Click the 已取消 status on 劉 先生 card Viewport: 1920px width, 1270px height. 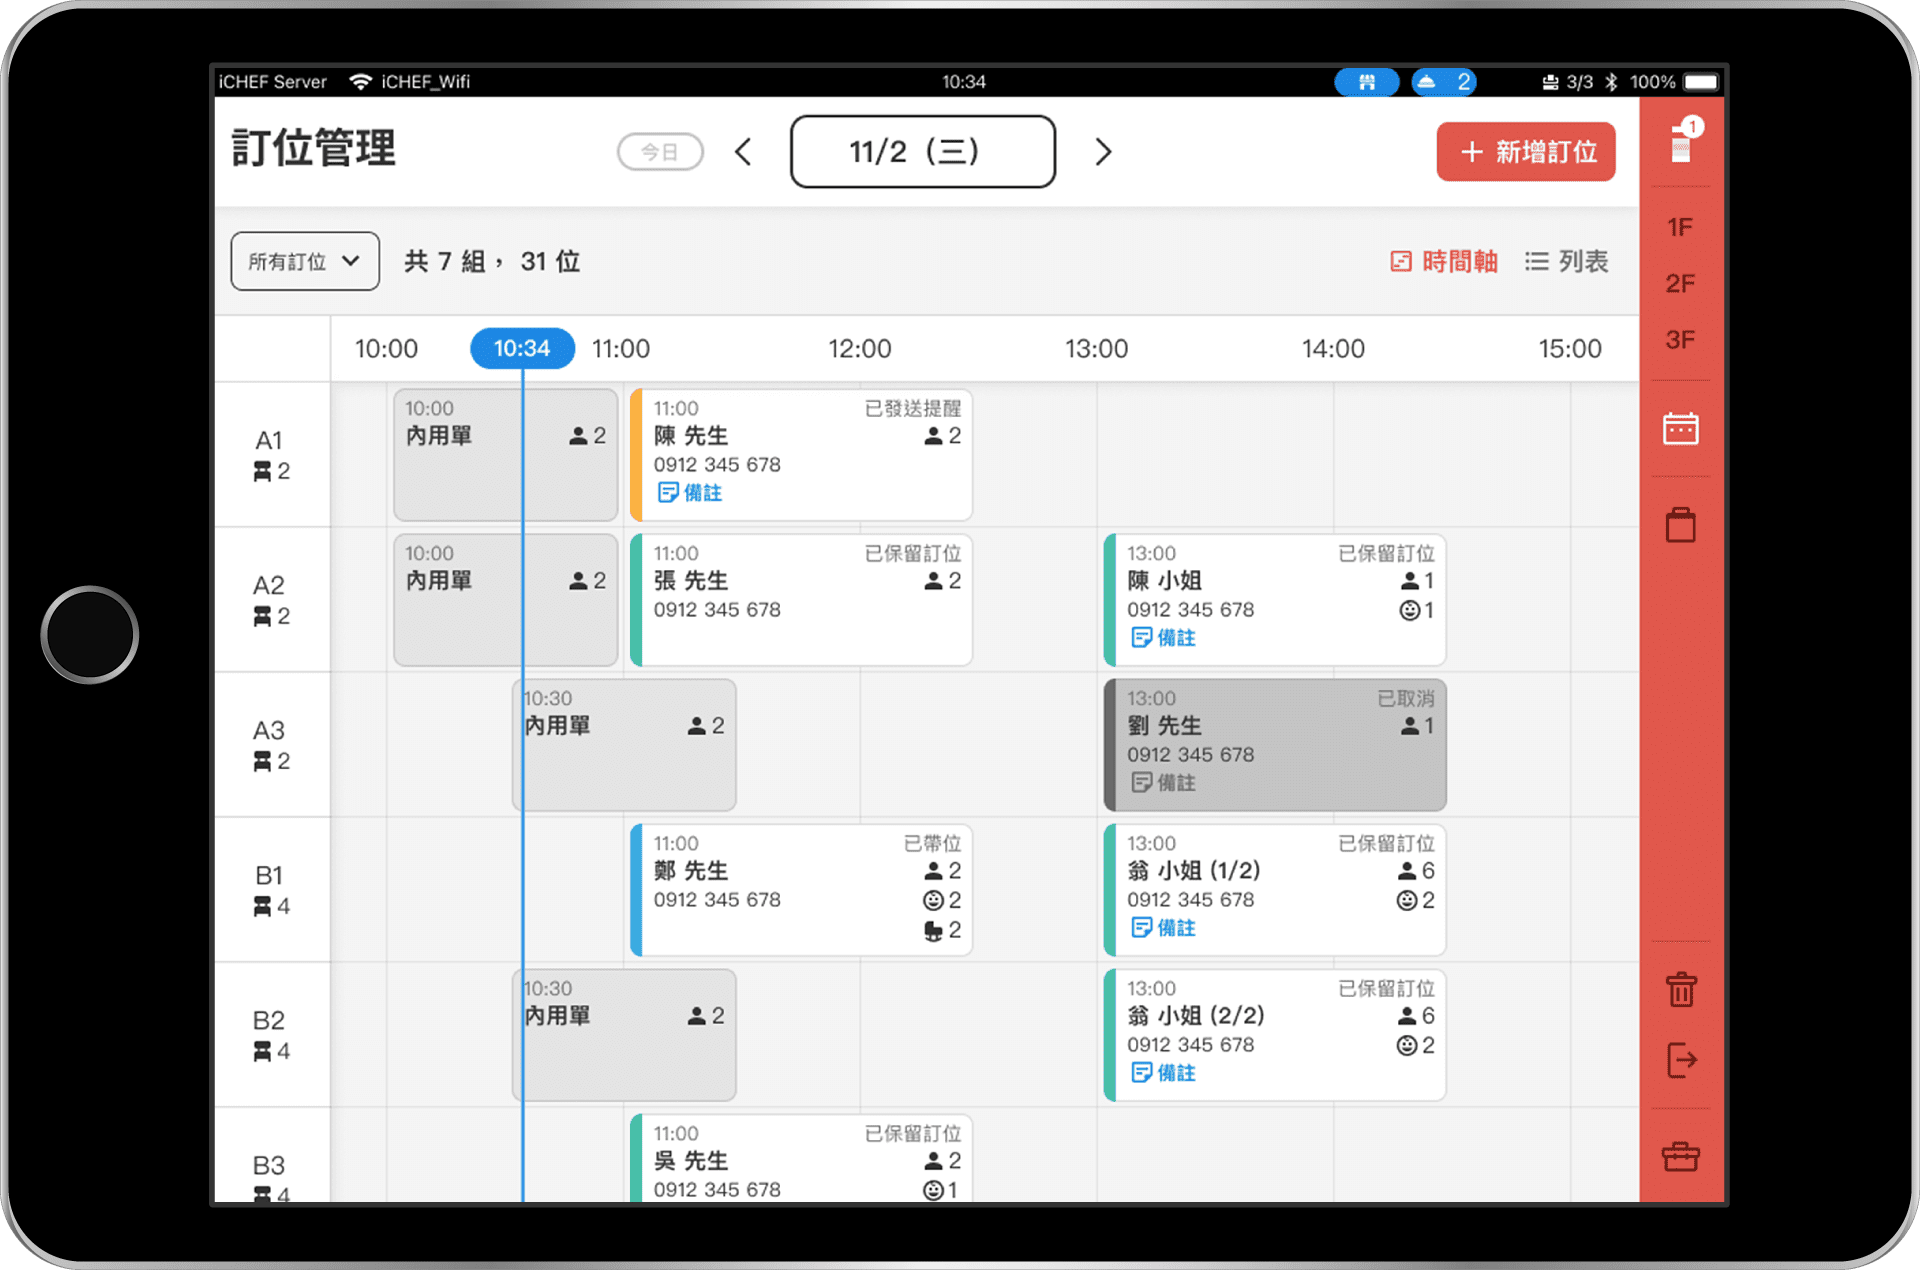(1405, 698)
